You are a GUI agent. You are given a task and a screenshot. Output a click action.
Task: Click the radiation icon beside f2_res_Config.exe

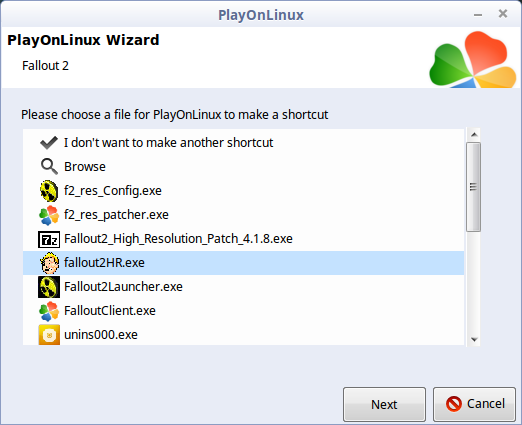coord(49,191)
